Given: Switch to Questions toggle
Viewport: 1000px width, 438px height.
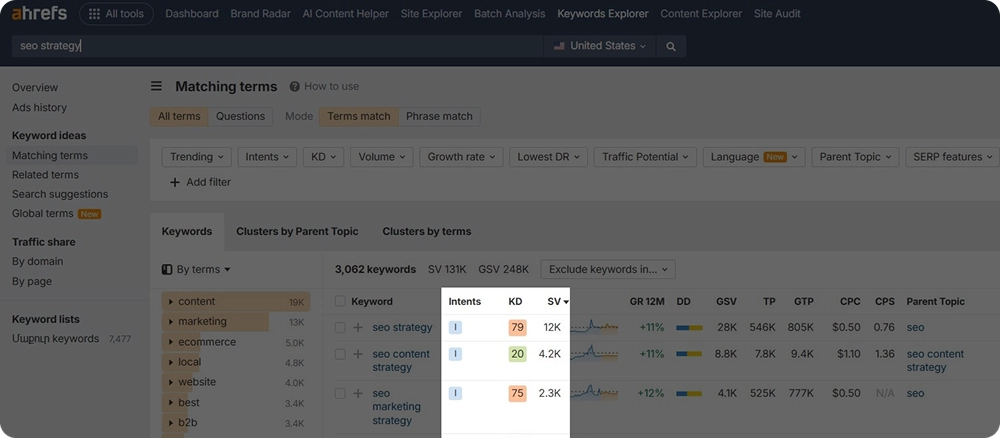Looking at the screenshot, I should pos(240,116).
